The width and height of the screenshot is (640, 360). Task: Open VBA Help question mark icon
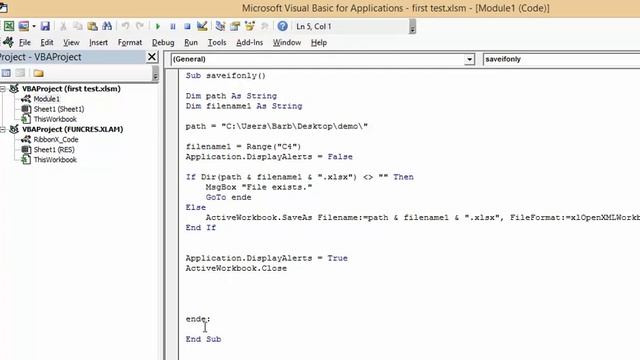point(282,27)
